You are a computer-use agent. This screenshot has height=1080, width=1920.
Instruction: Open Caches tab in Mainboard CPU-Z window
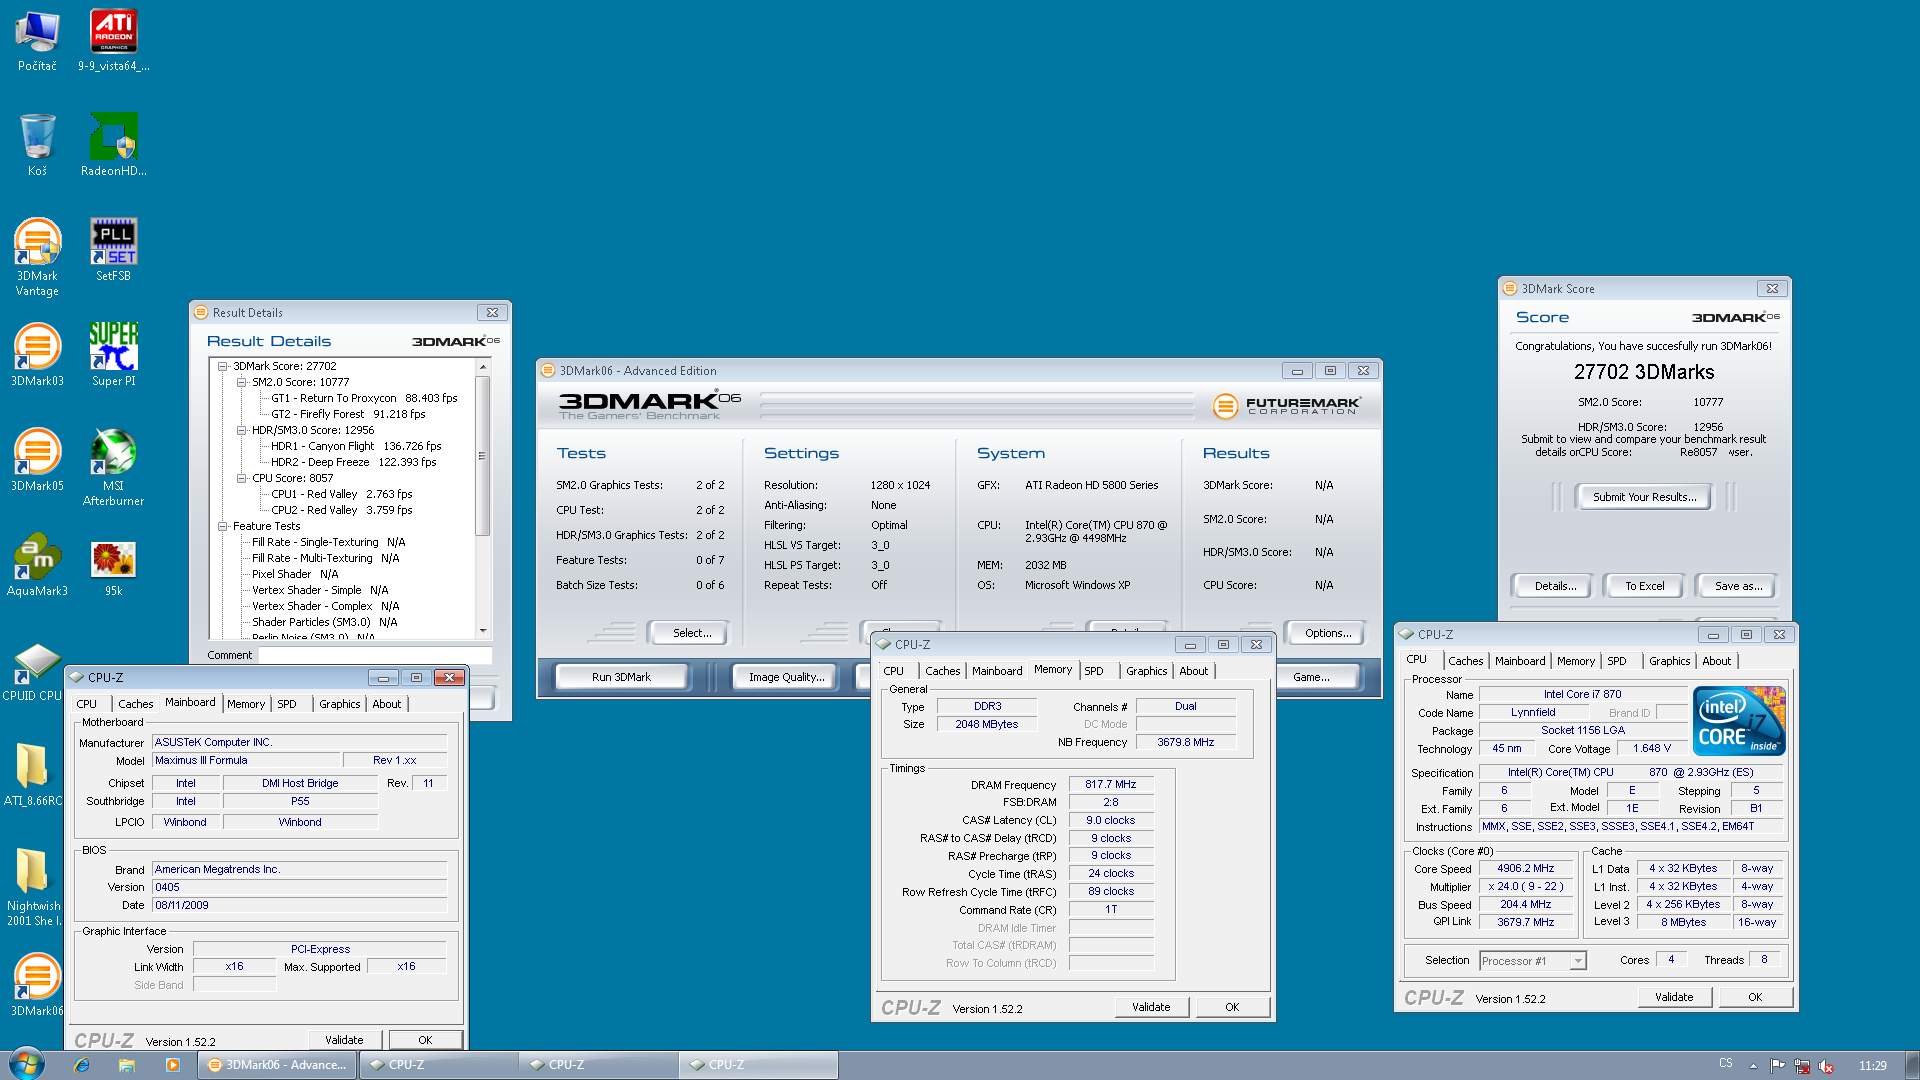136,704
